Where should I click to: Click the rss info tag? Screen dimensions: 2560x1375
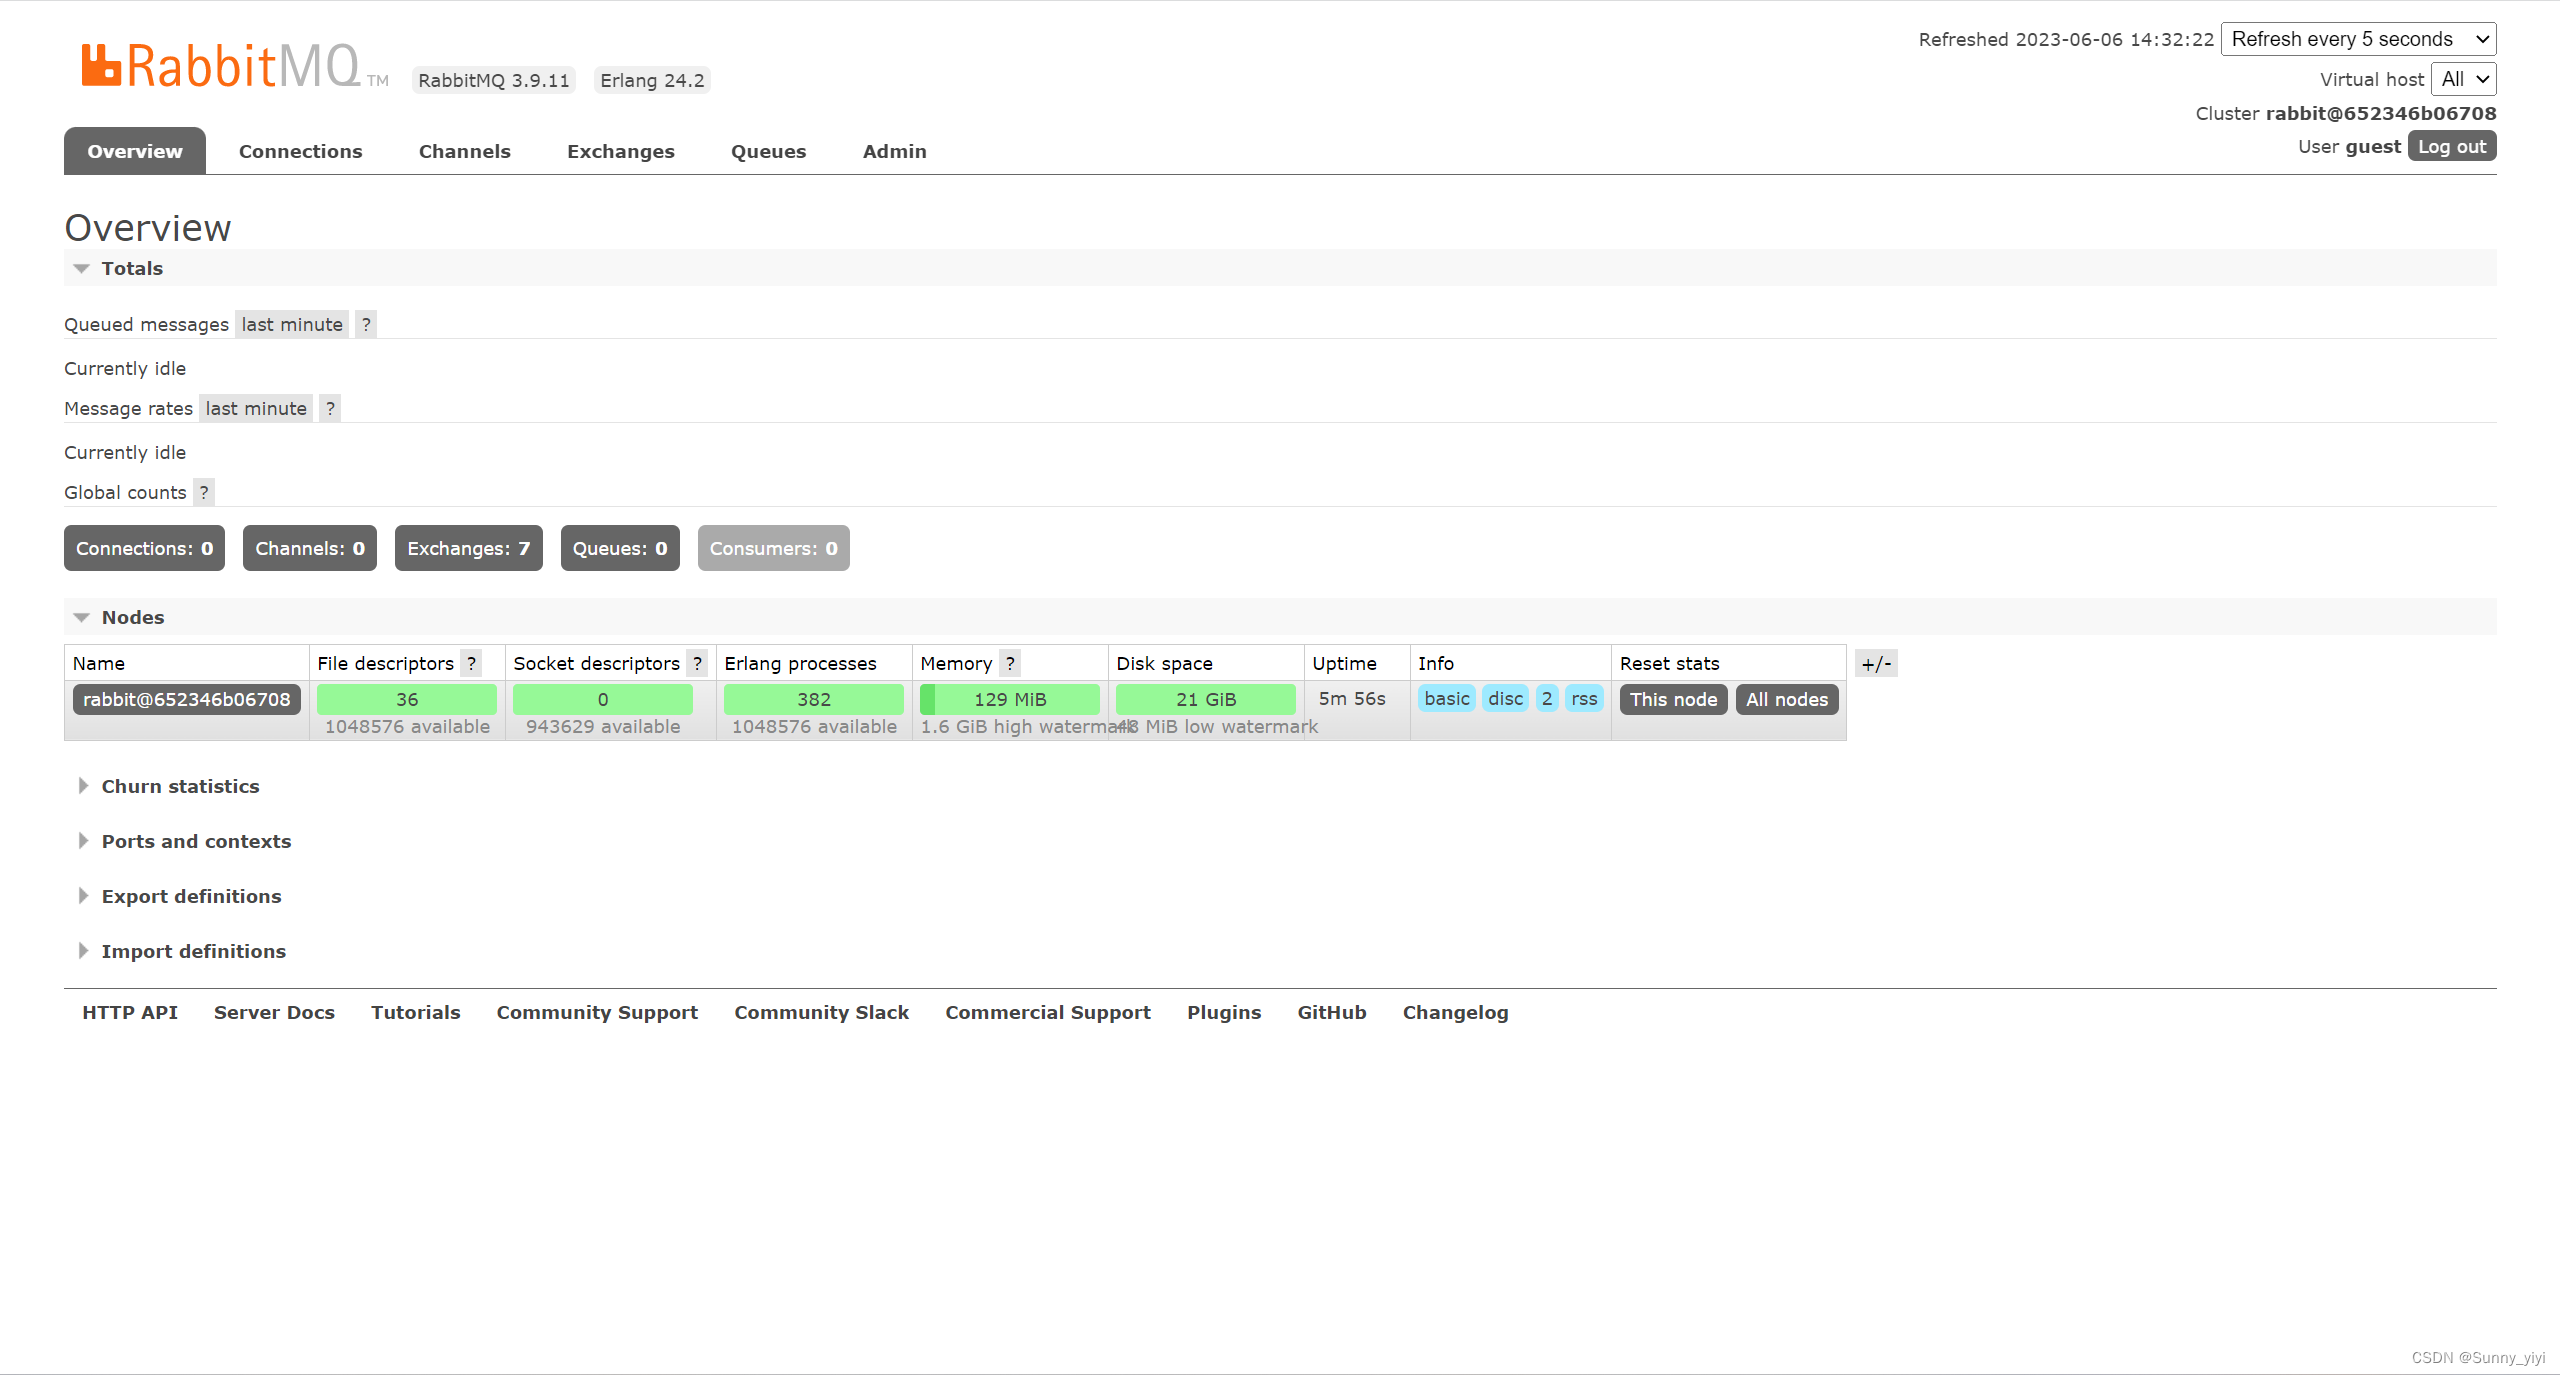pos(1584,698)
